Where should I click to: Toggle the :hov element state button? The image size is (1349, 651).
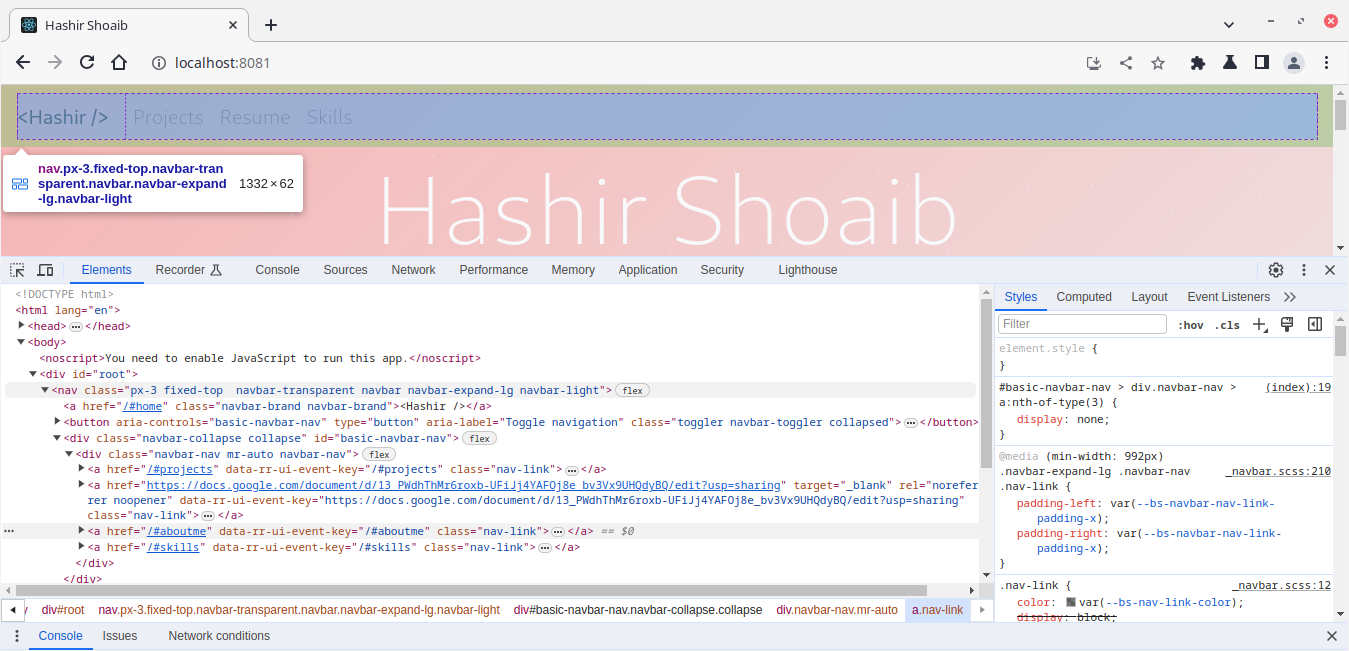tap(1190, 325)
